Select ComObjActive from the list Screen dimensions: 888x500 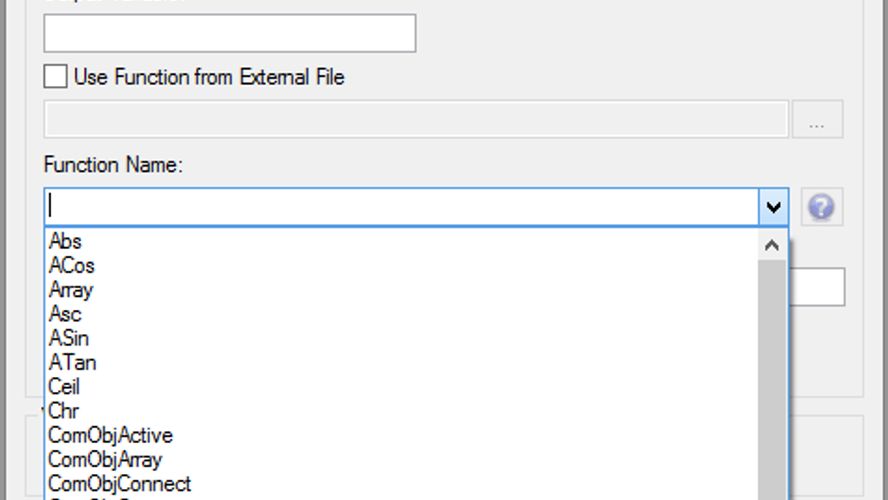110,435
